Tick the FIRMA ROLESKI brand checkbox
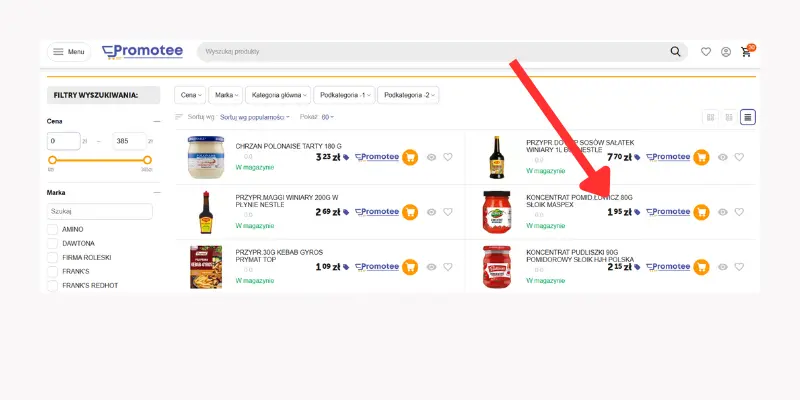The image size is (800, 400). [52, 258]
